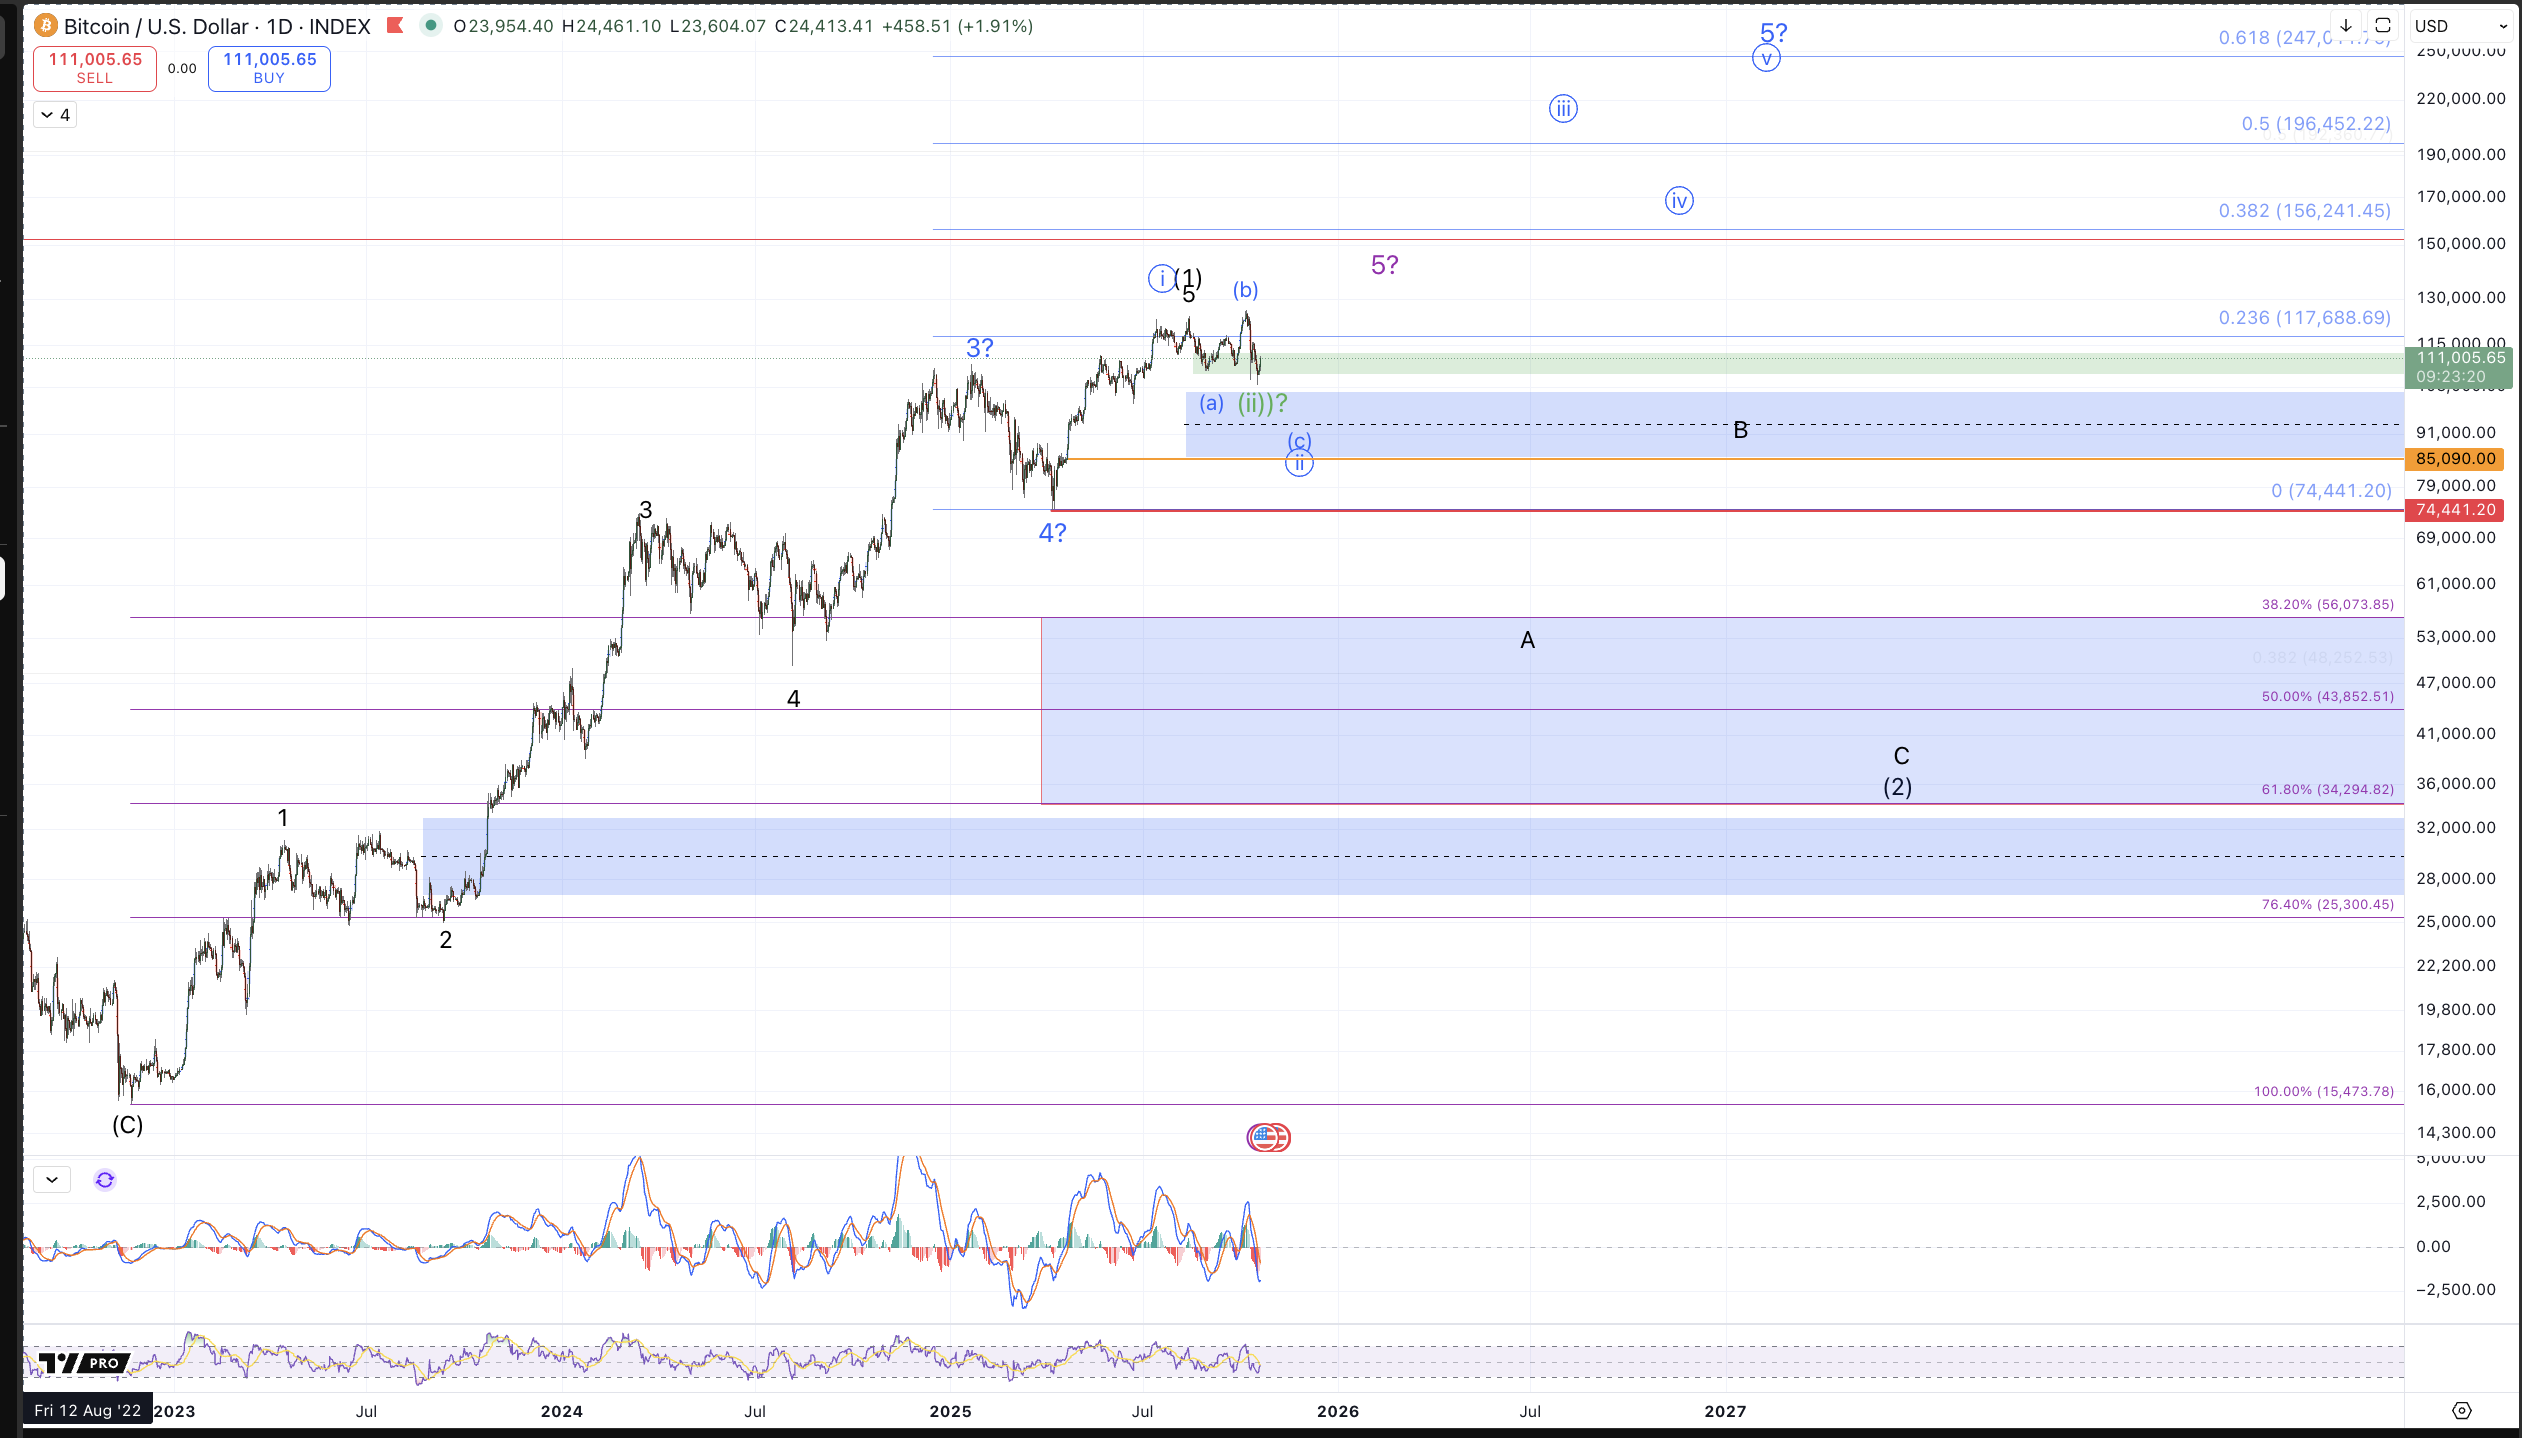
Task: Click the scroll-to-latest down arrow button
Action: [x=2346, y=26]
